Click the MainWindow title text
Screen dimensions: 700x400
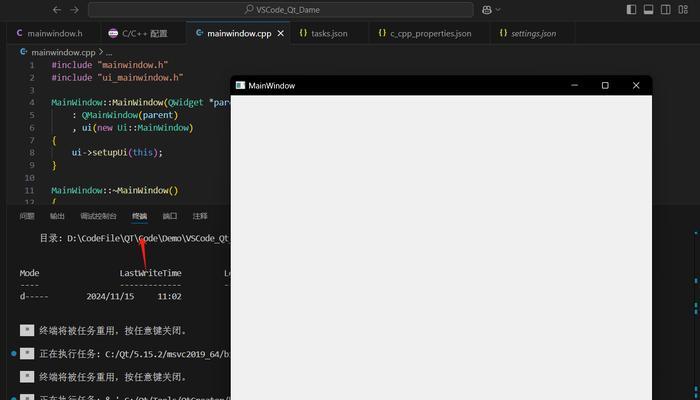pyautogui.click(x=271, y=86)
